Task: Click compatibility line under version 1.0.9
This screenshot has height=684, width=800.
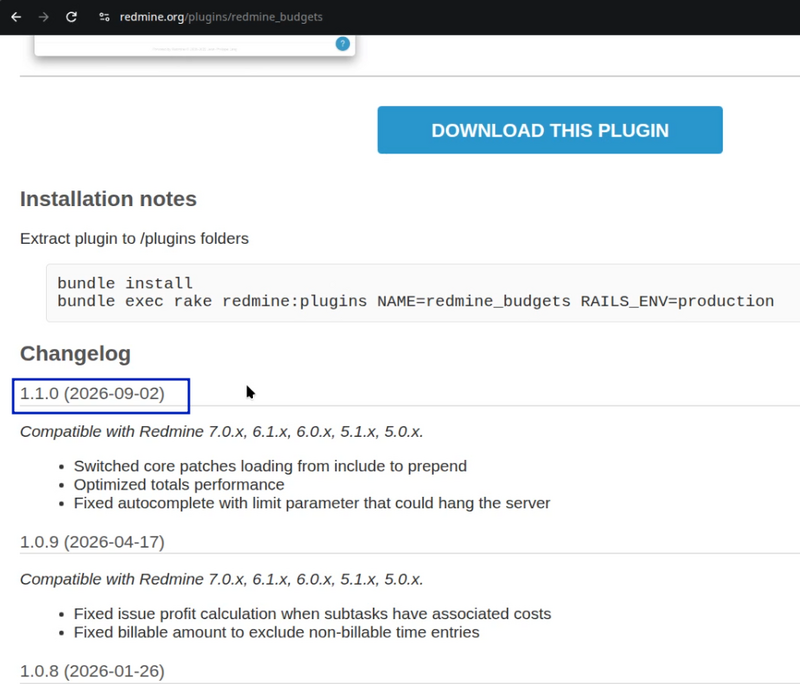Action: click(x=221, y=579)
